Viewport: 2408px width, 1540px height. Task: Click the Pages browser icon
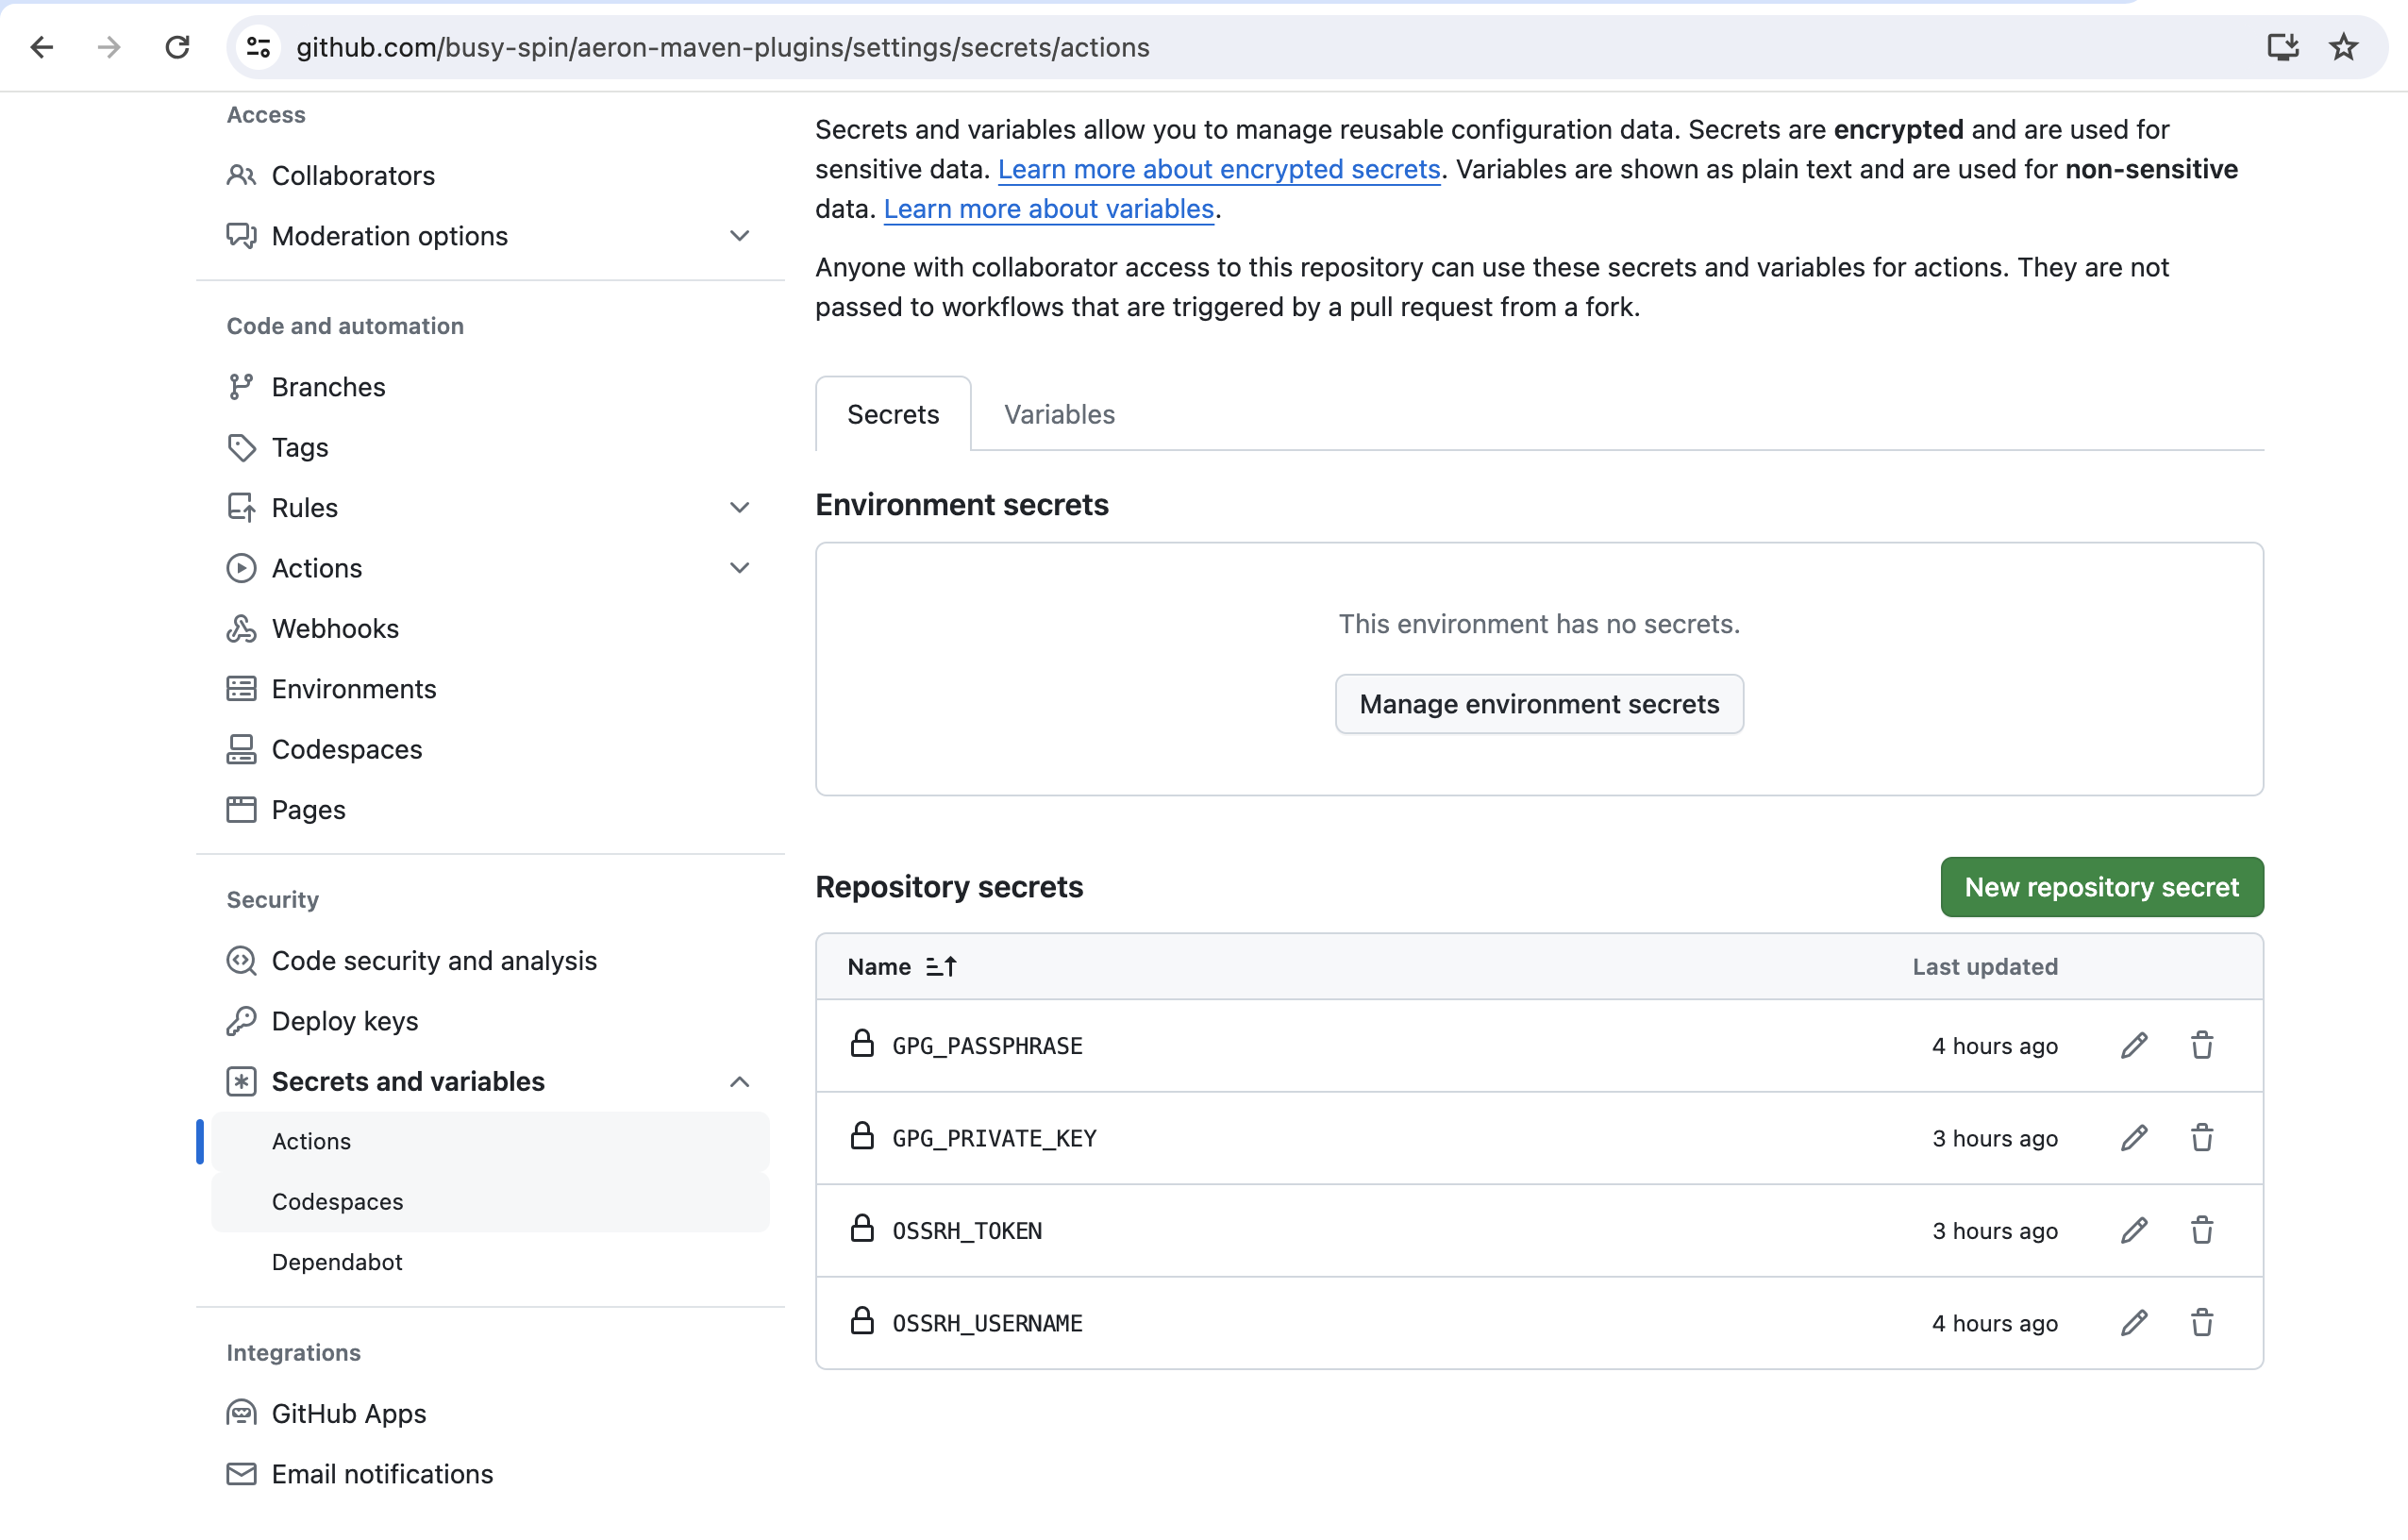(x=241, y=809)
